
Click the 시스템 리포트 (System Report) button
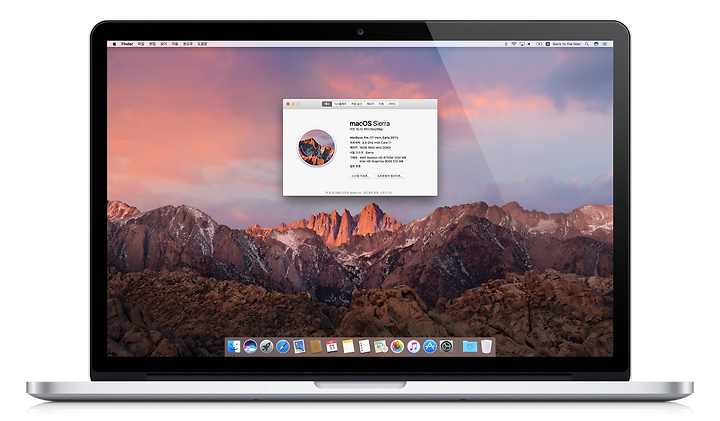pyautogui.click(x=360, y=176)
